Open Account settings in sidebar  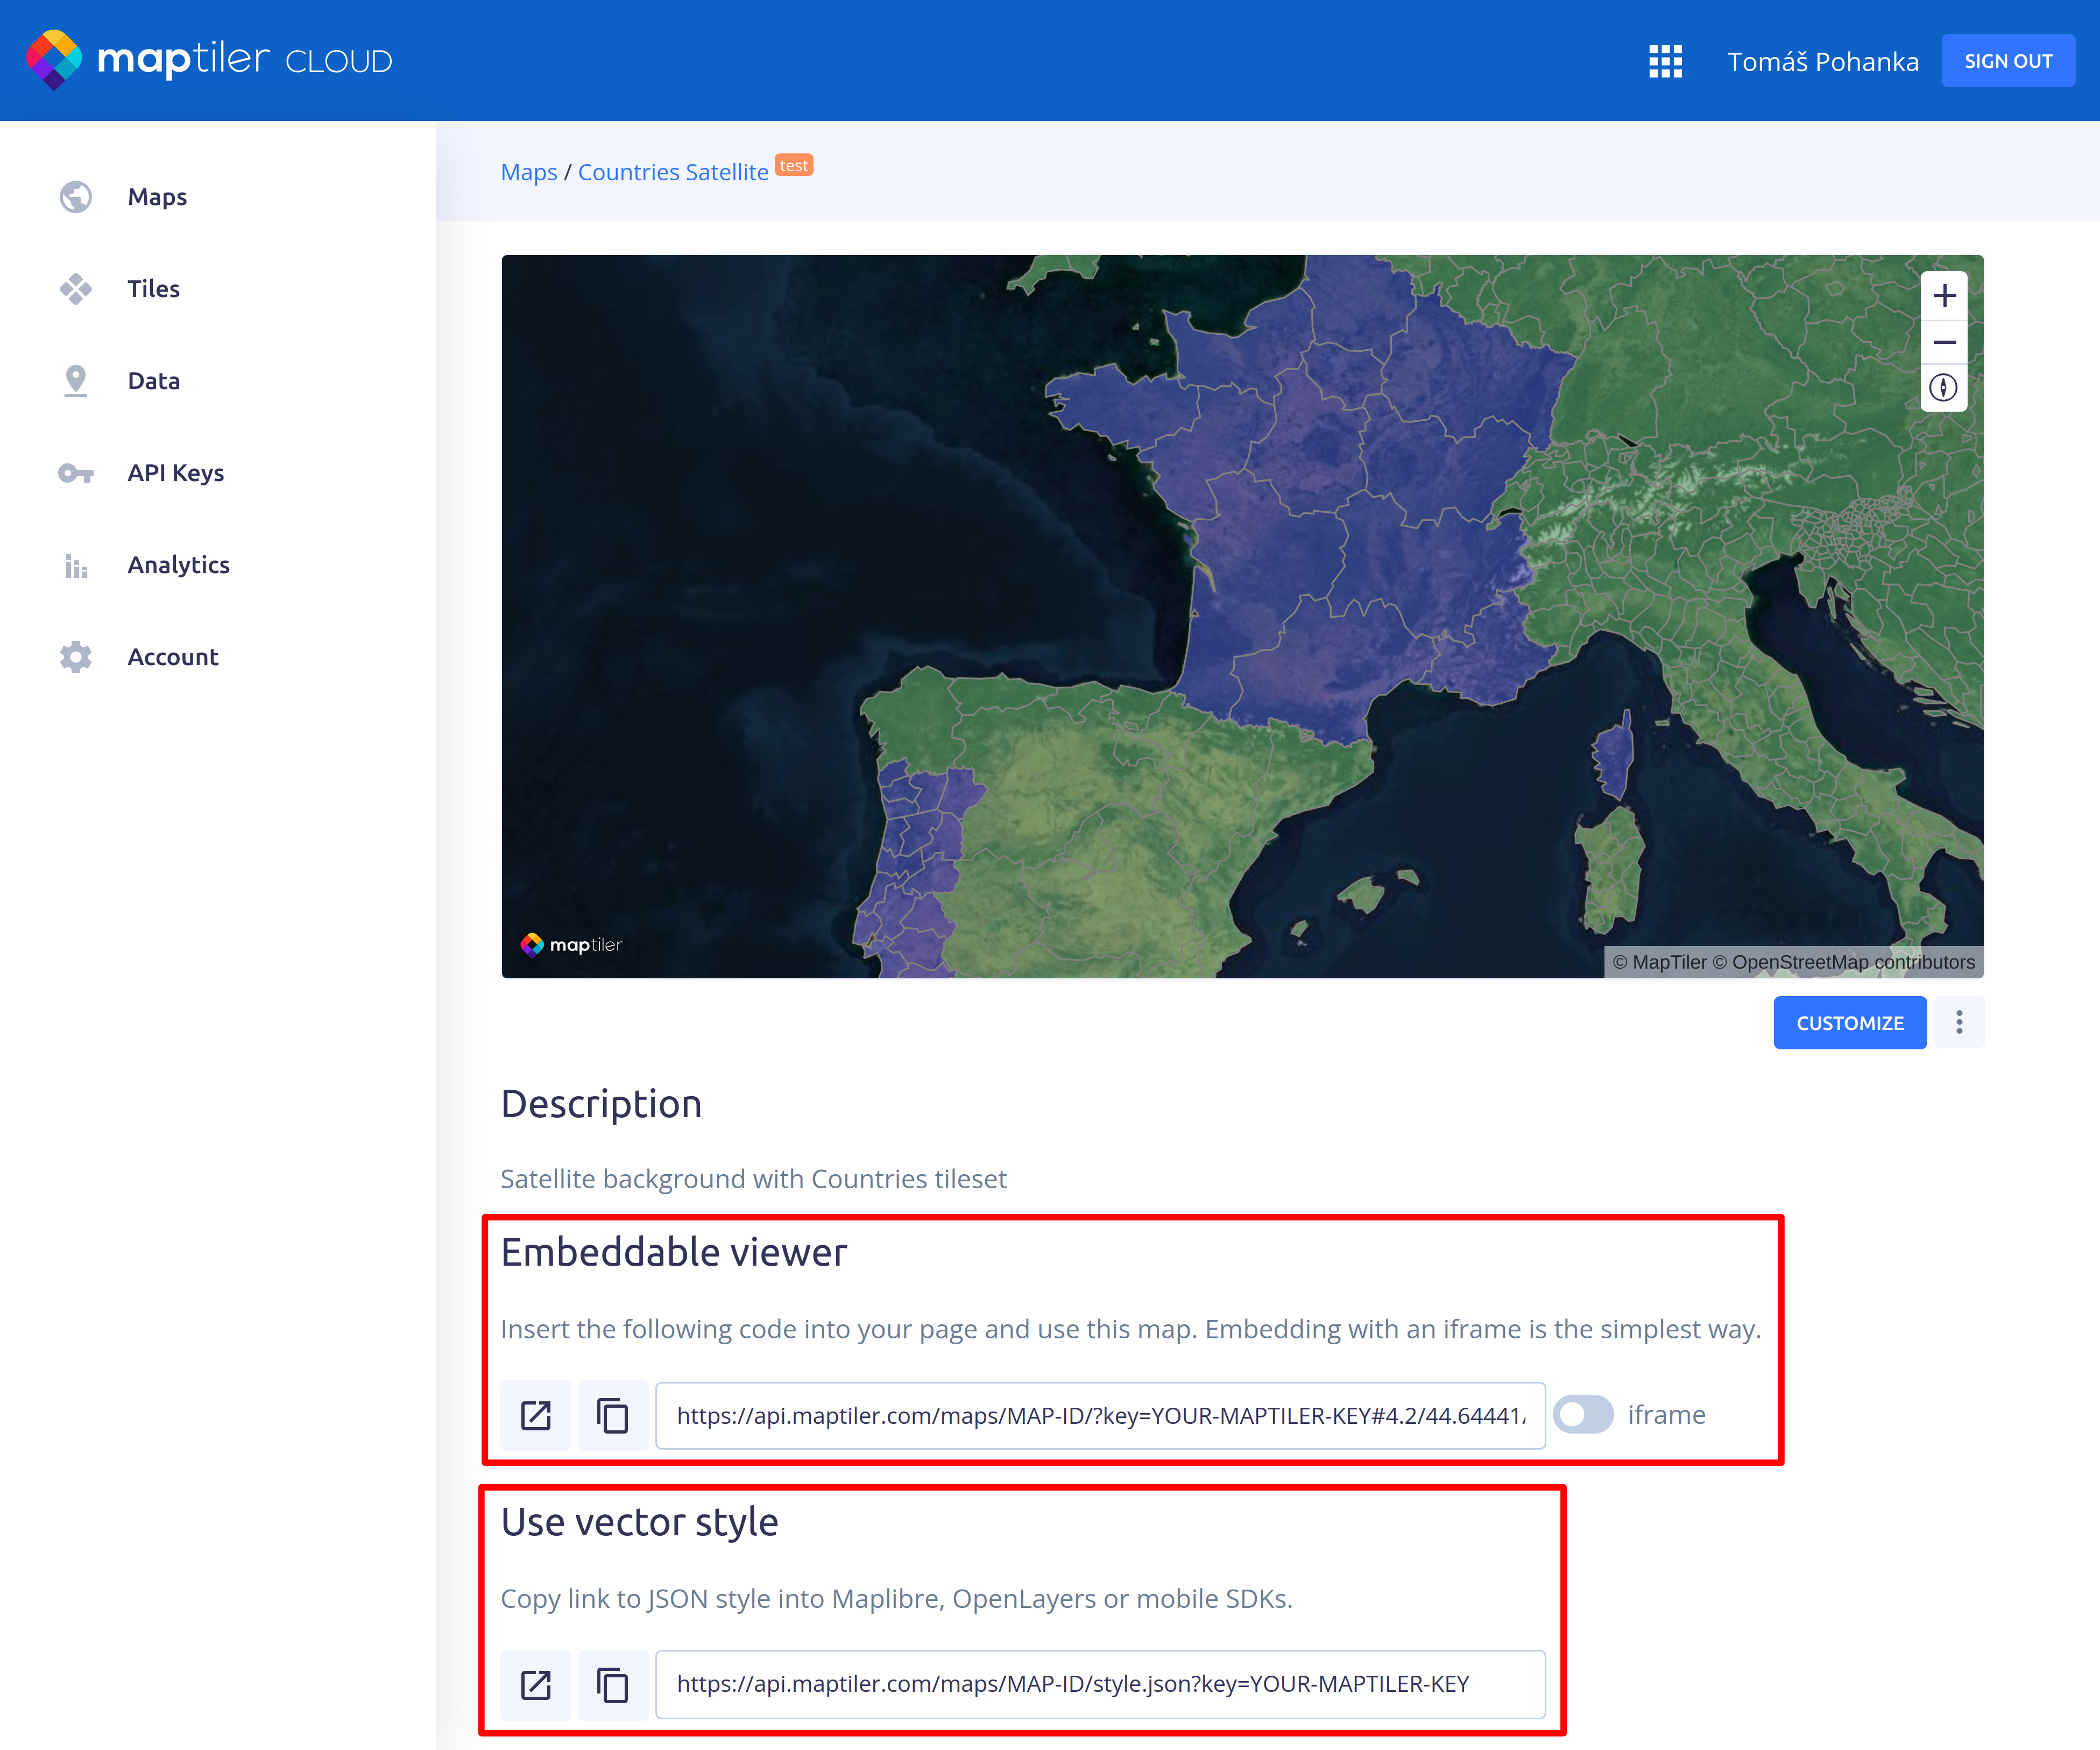172,657
